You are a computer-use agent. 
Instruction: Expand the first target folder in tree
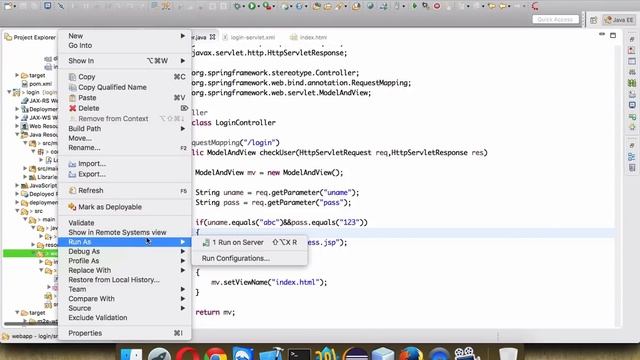click(x=17, y=75)
